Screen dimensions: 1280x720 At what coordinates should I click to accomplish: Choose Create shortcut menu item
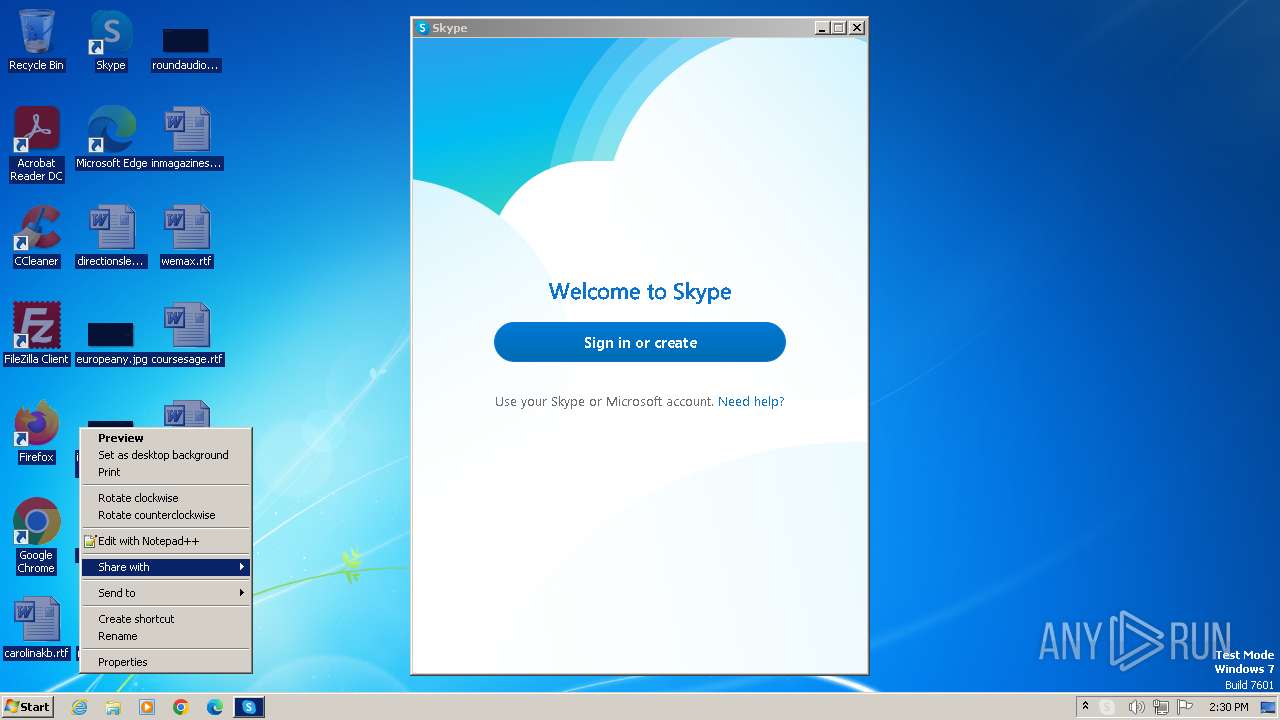[x=166, y=619]
